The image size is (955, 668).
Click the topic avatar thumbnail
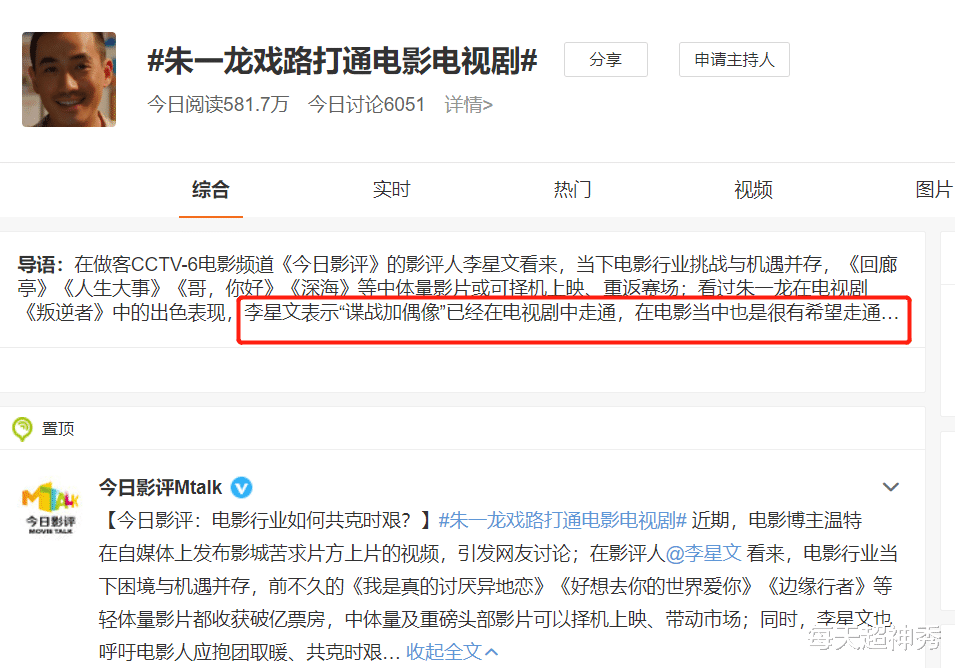(x=69, y=79)
